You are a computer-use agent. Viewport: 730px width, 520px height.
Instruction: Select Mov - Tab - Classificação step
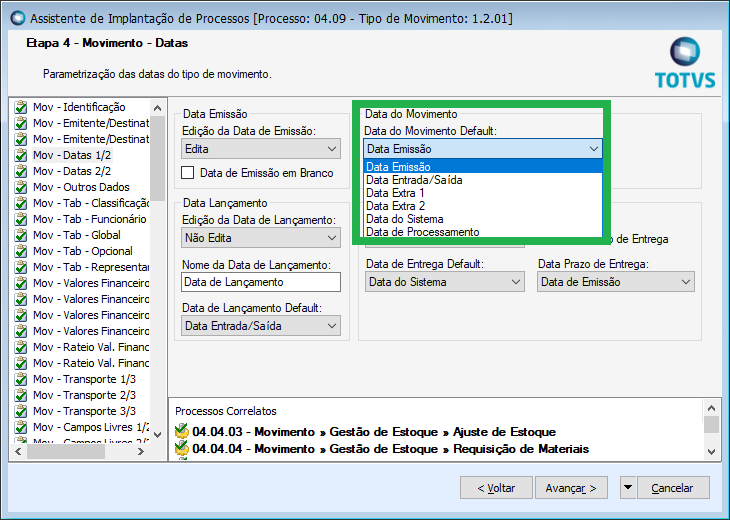(x=91, y=203)
